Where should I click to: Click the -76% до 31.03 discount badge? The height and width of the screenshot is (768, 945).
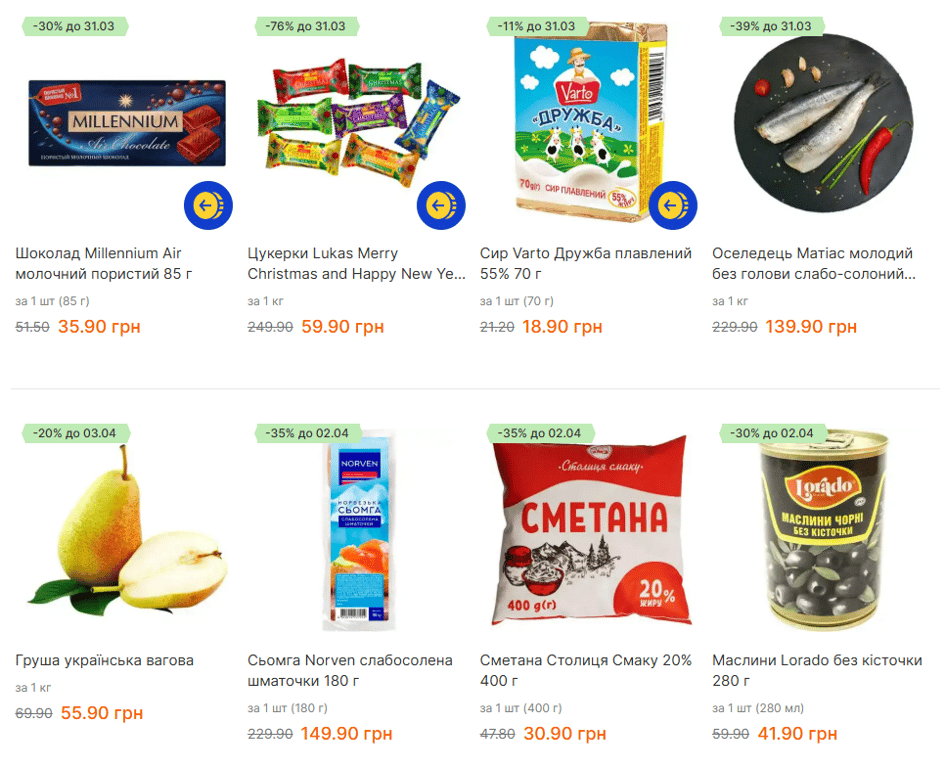[x=306, y=27]
